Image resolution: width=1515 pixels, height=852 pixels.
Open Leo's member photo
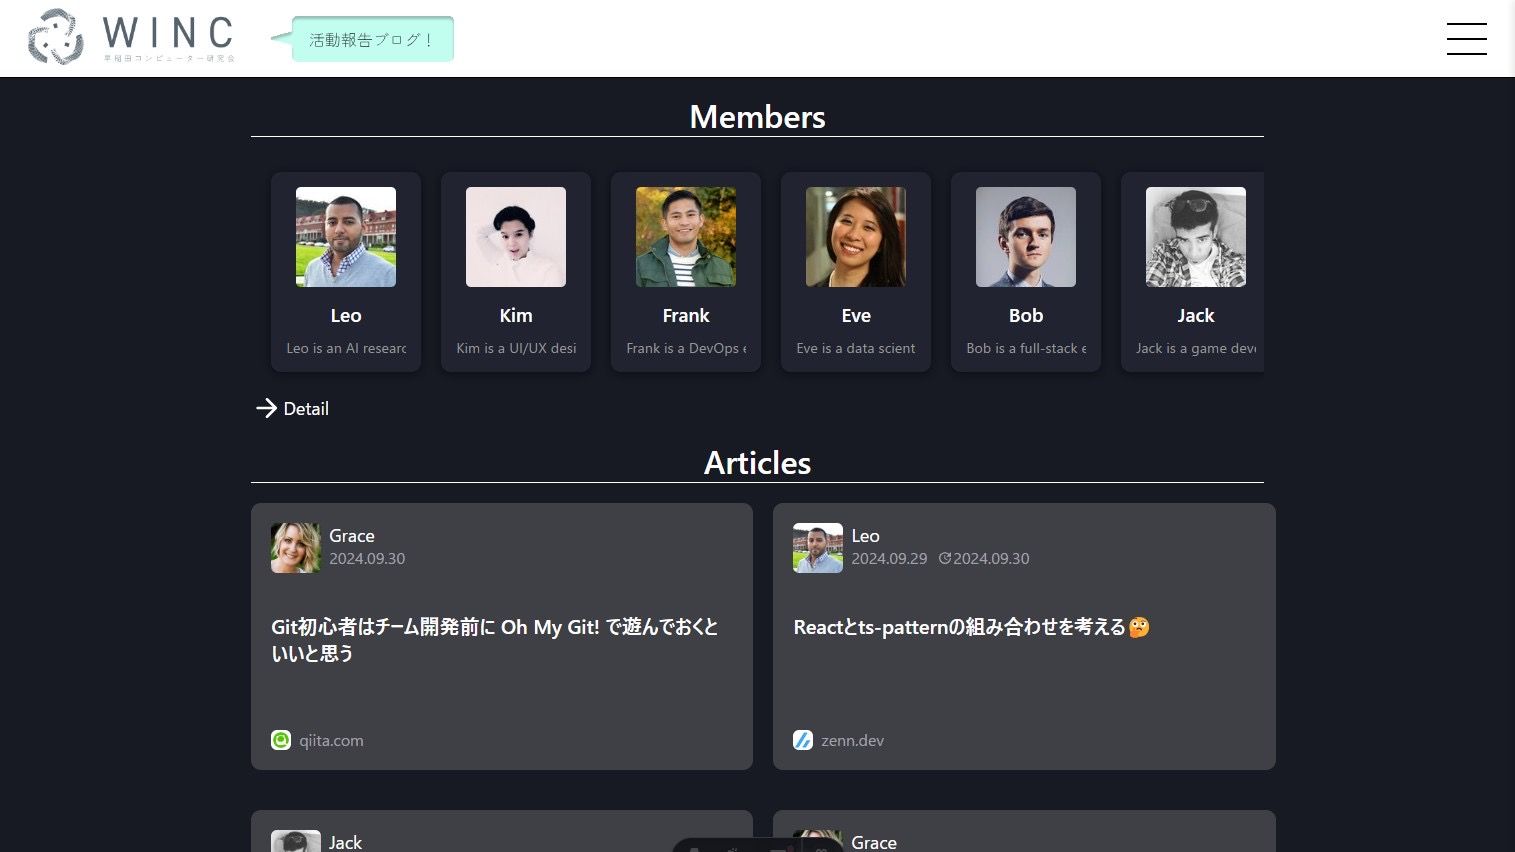click(x=346, y=237)
